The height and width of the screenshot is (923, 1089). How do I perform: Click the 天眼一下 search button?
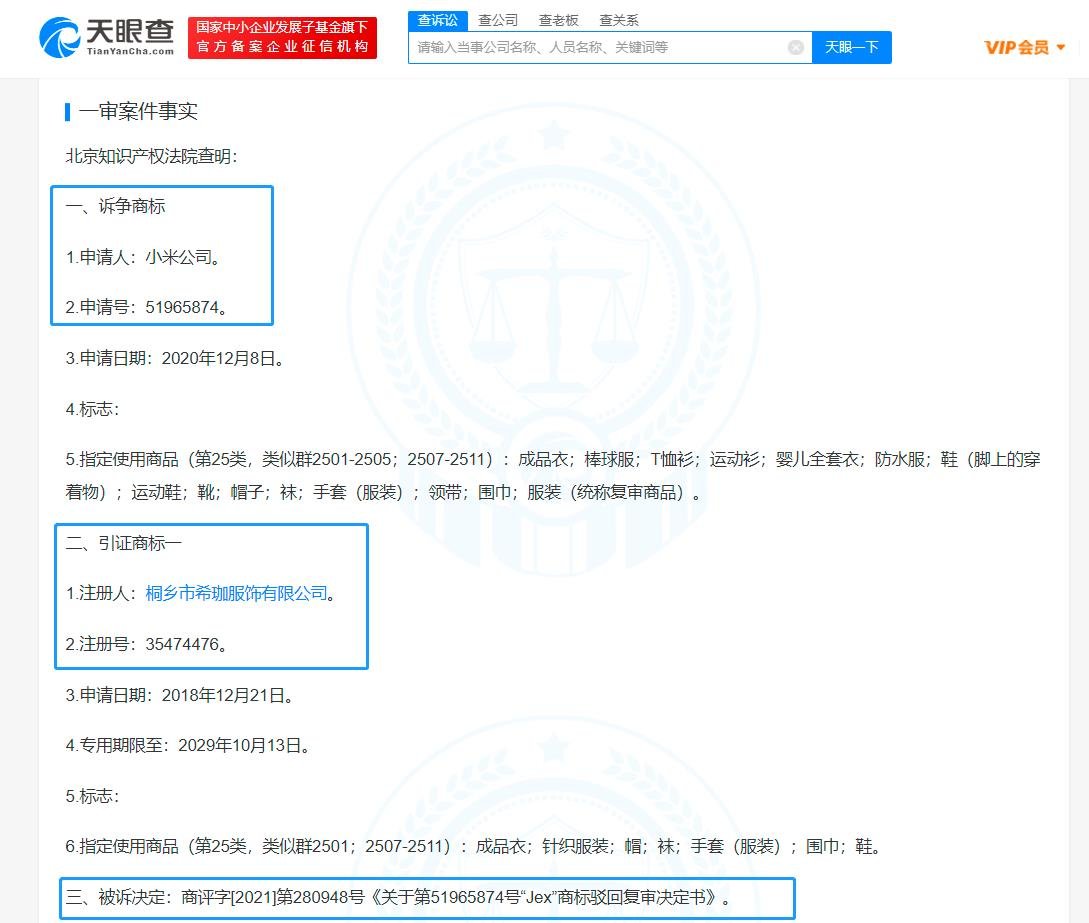pos(851,47)
